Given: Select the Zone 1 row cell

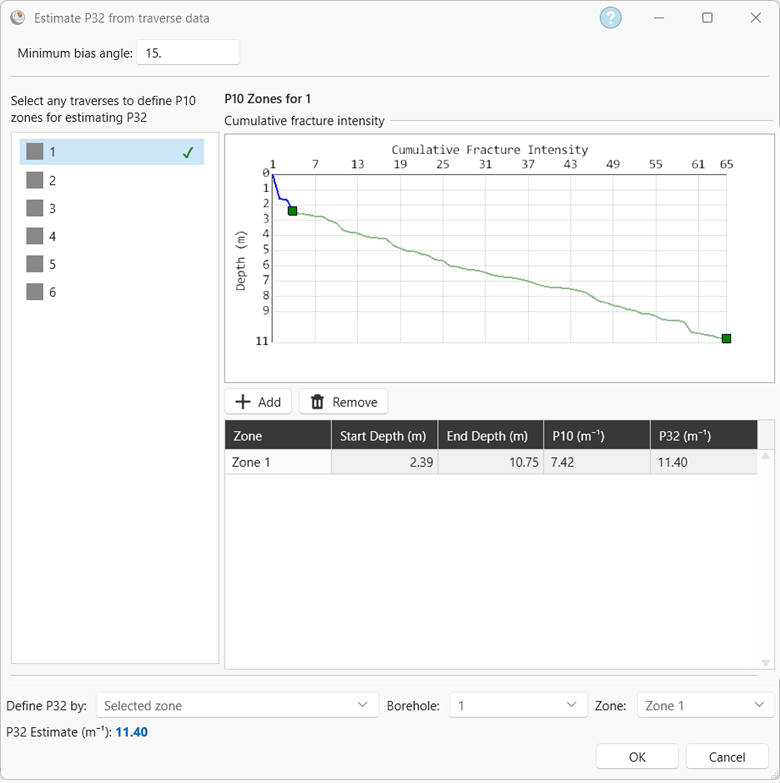Looking at the screenshot, I should (278, 462).
